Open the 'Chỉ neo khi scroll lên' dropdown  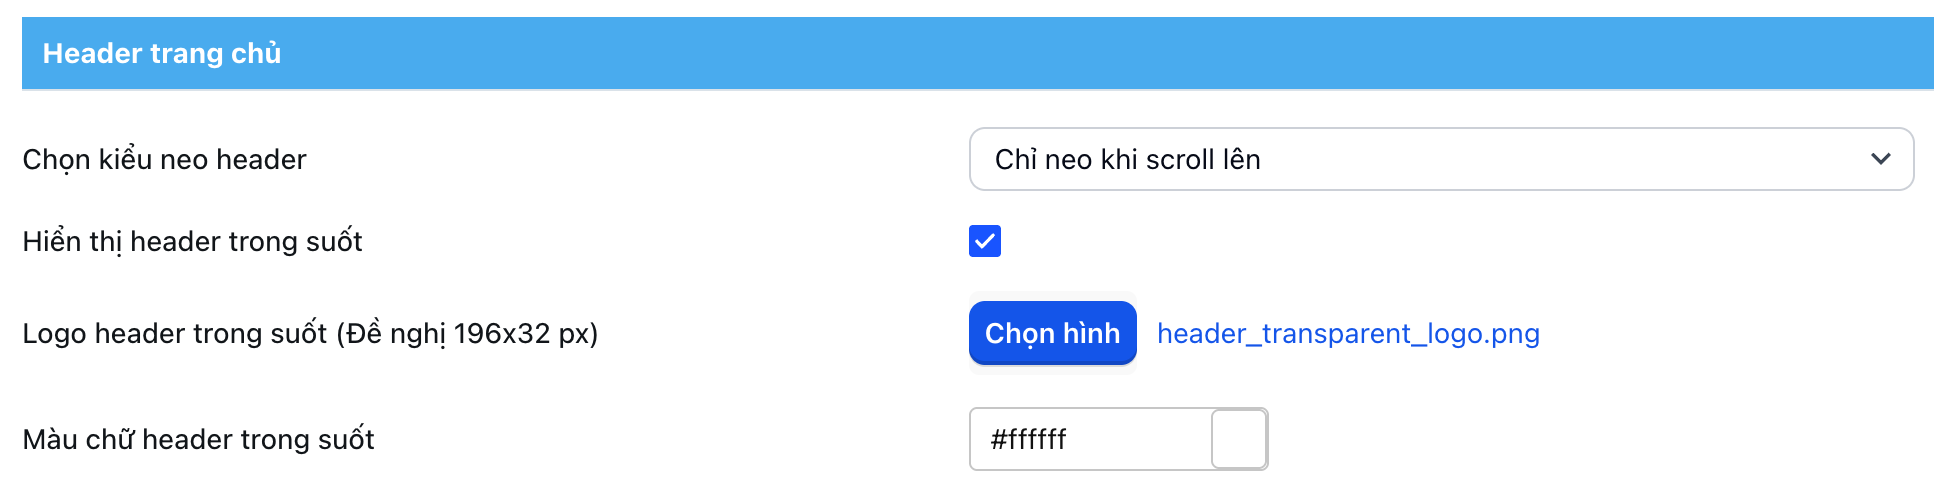[1440, 159]
